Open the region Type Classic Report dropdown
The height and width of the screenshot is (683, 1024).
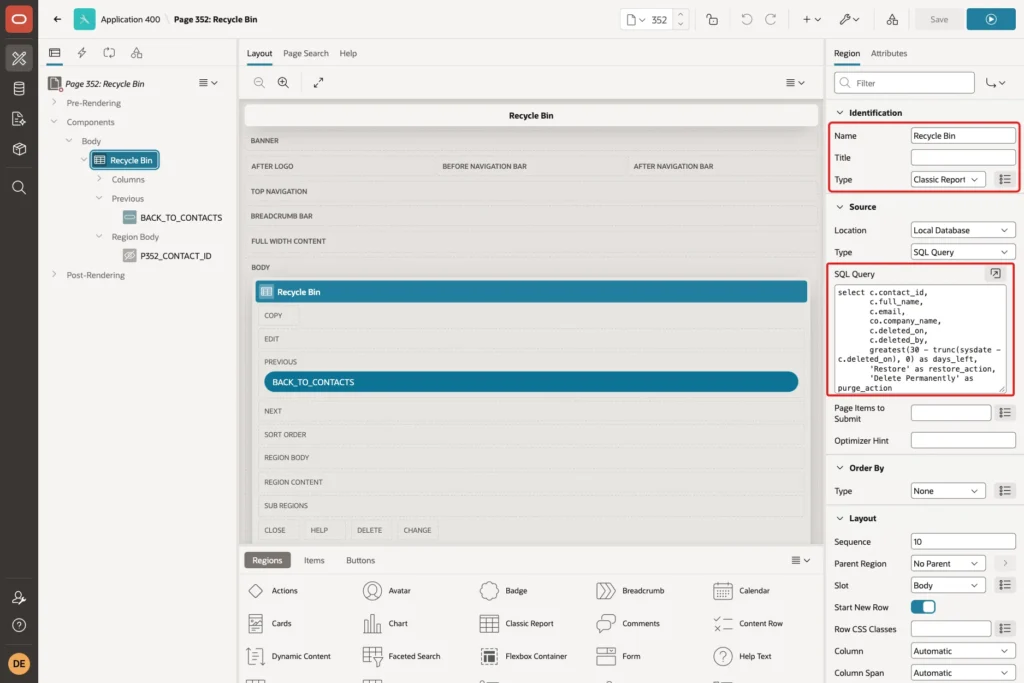coord(948,179)
